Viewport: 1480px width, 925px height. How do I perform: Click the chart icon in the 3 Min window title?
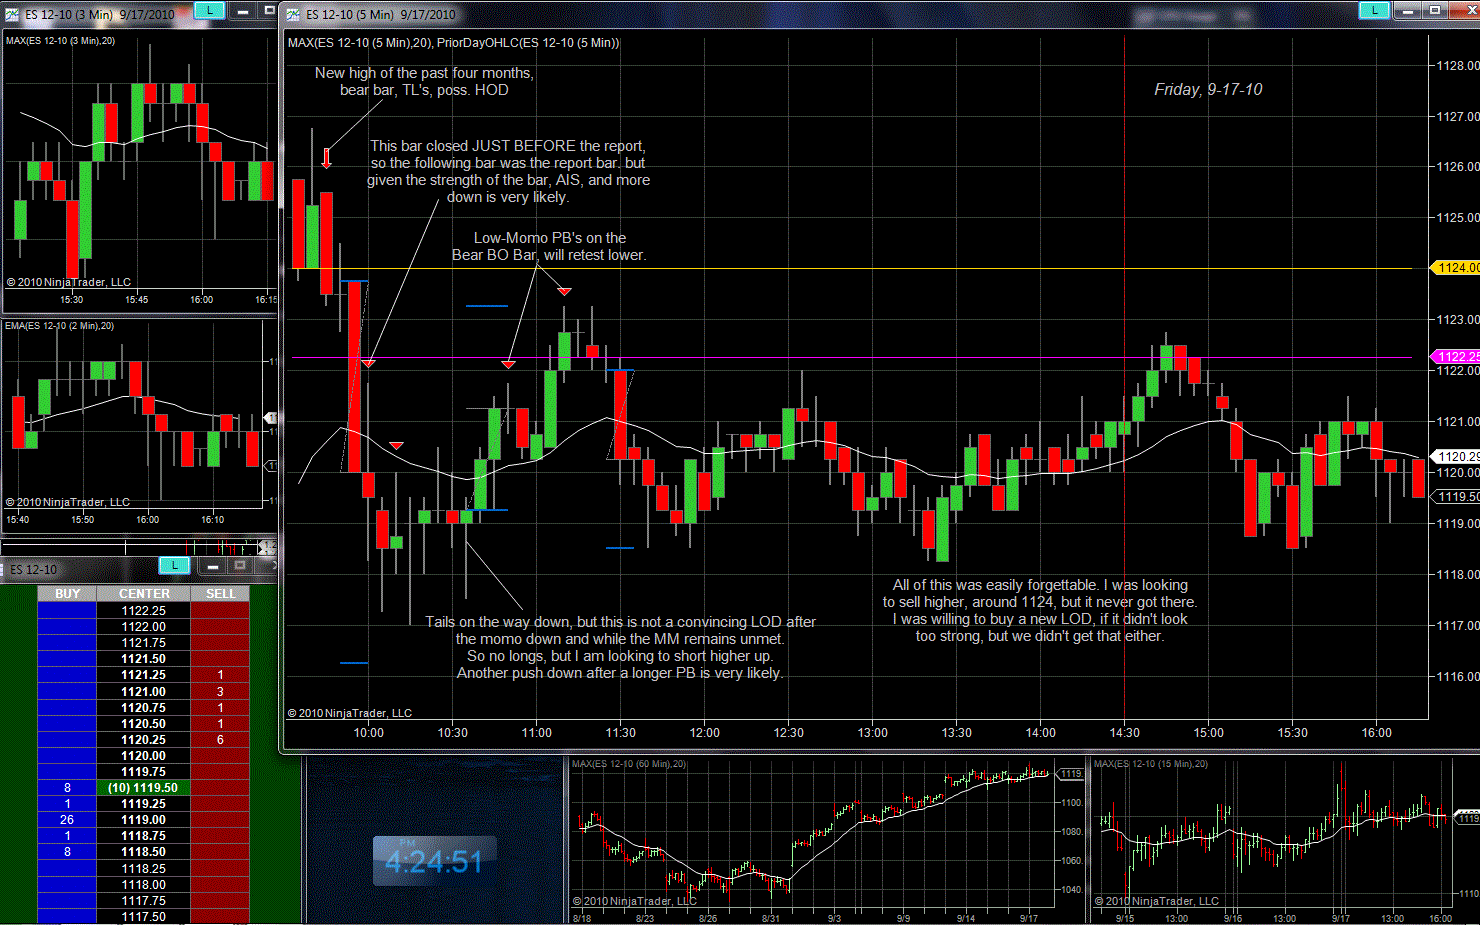tap(12, 14)
